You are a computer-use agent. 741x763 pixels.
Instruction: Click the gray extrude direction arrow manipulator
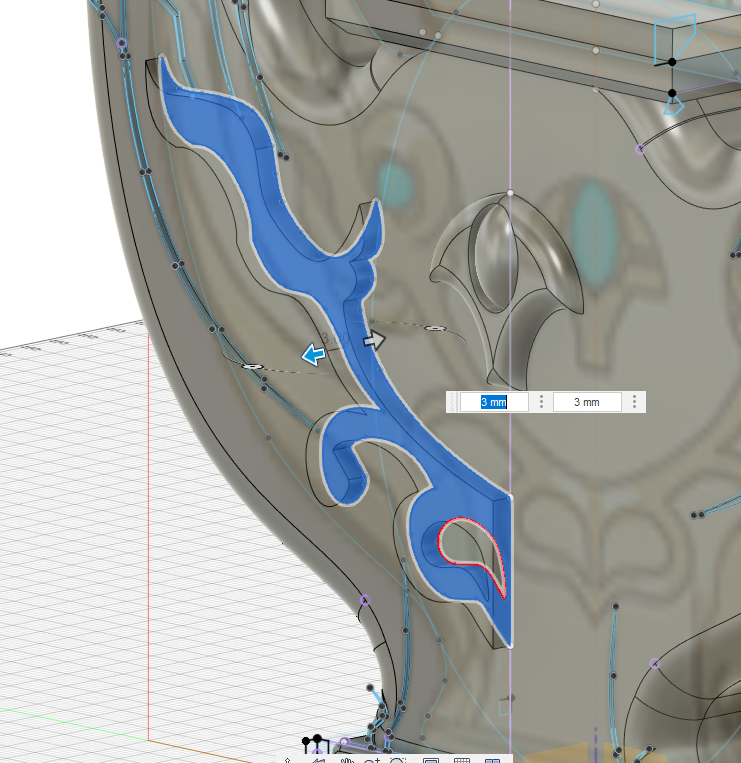(374, 340)
